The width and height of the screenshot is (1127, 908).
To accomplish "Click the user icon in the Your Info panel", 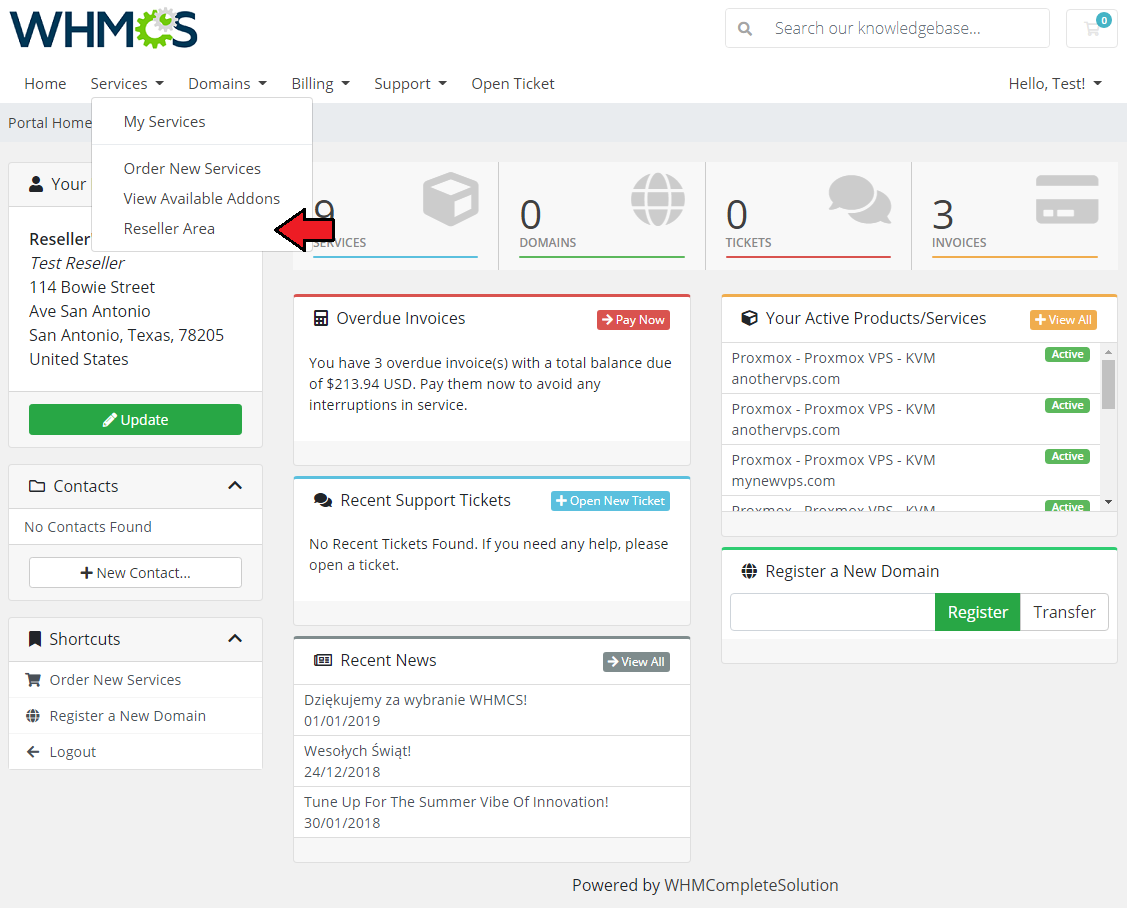I will 35,184.
